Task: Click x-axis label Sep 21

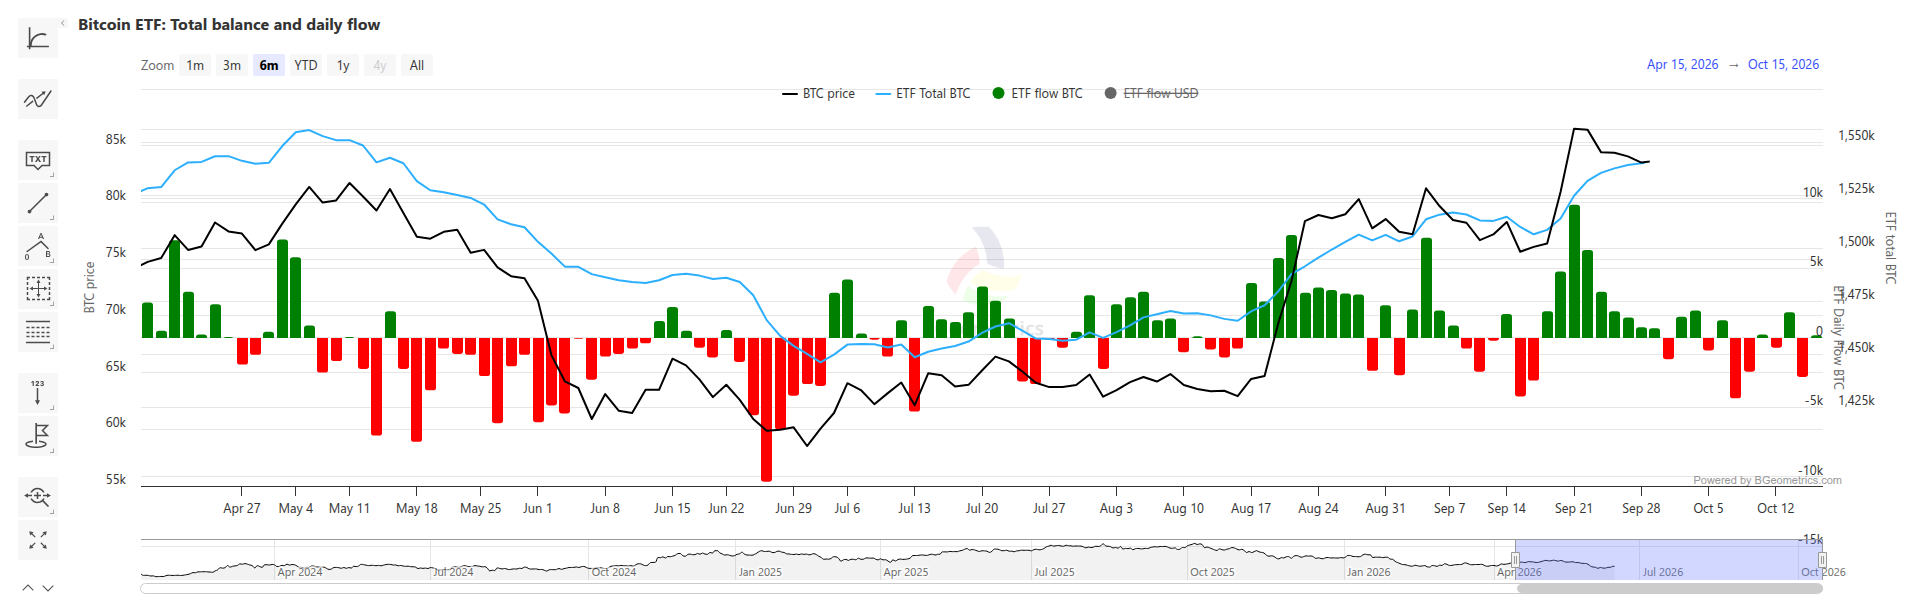Action: 1573,508
